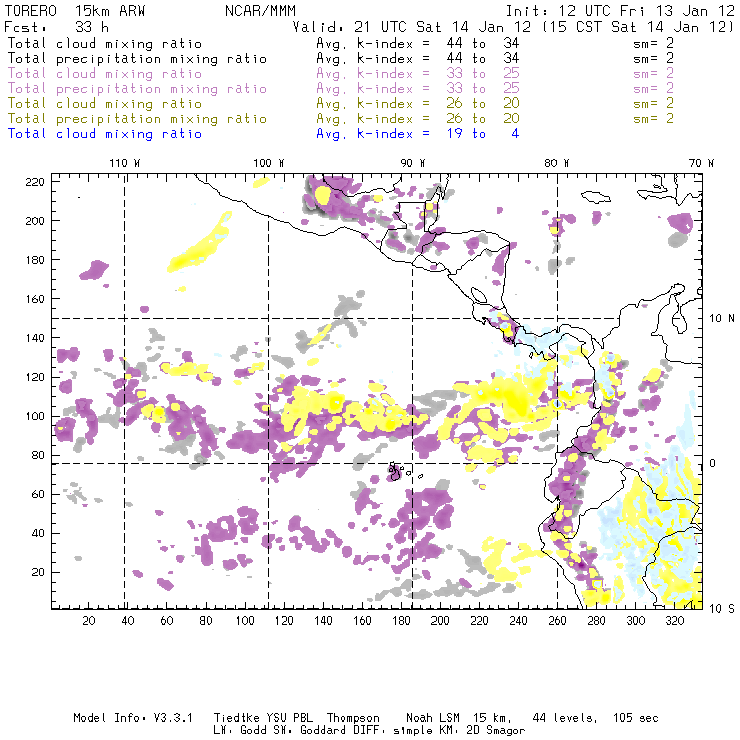Click vertical axis tick label 20
Viewport: 740px width, 740px height.
click(x=38, y=572)
